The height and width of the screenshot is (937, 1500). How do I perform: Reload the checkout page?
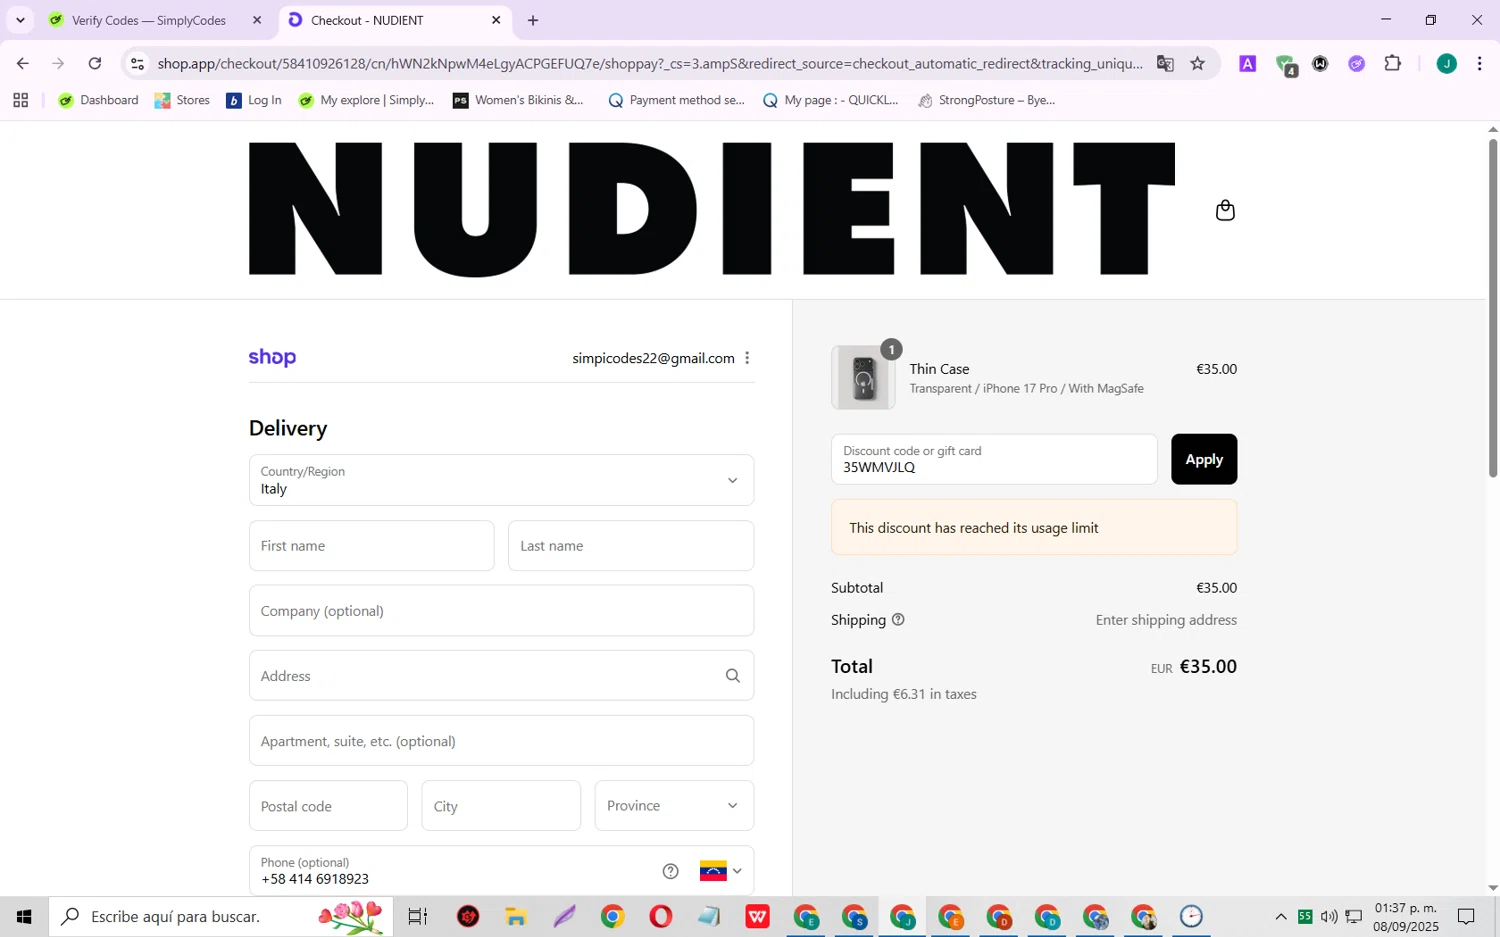click(x=95, y=64)
